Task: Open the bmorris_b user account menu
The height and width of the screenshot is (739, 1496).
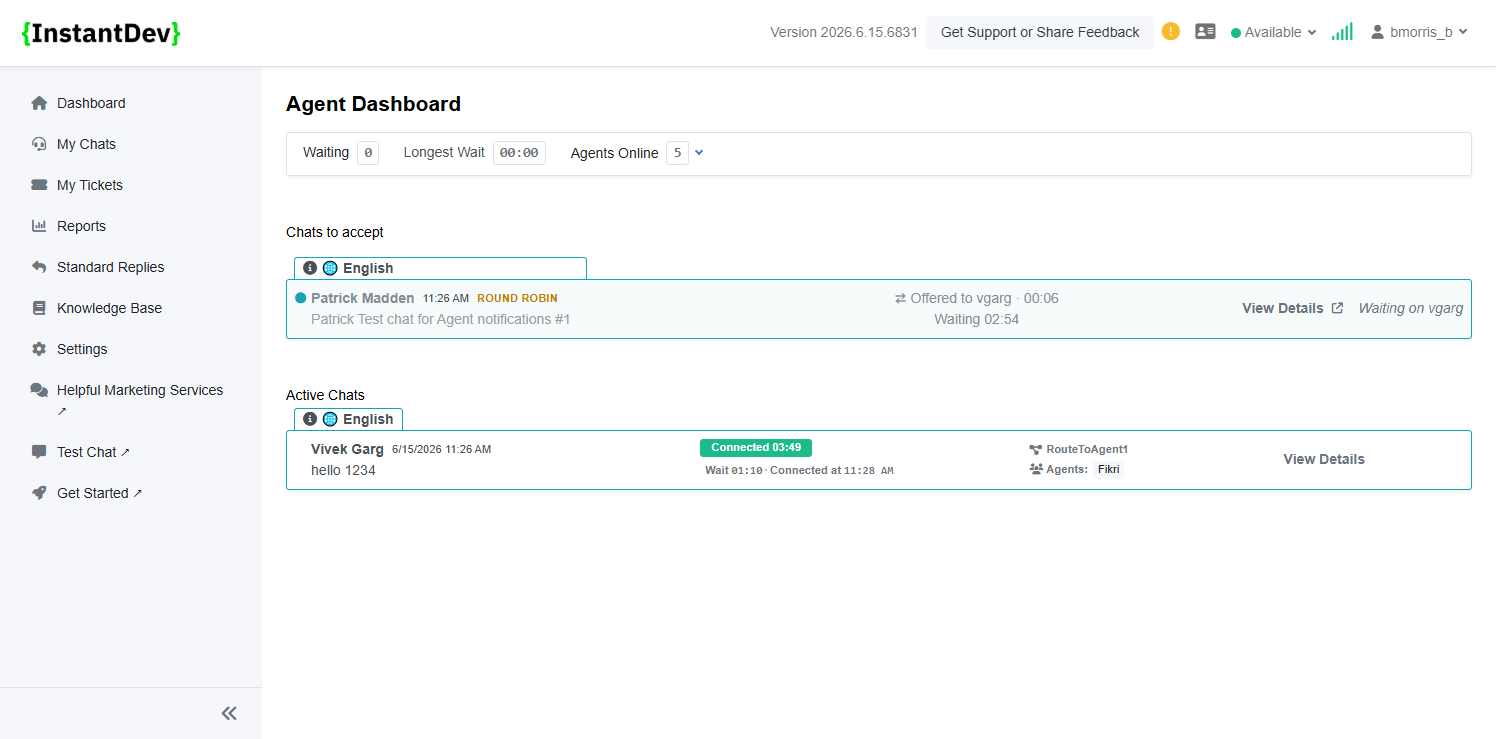Action: pyautogui.click(x=1419, y=32)
